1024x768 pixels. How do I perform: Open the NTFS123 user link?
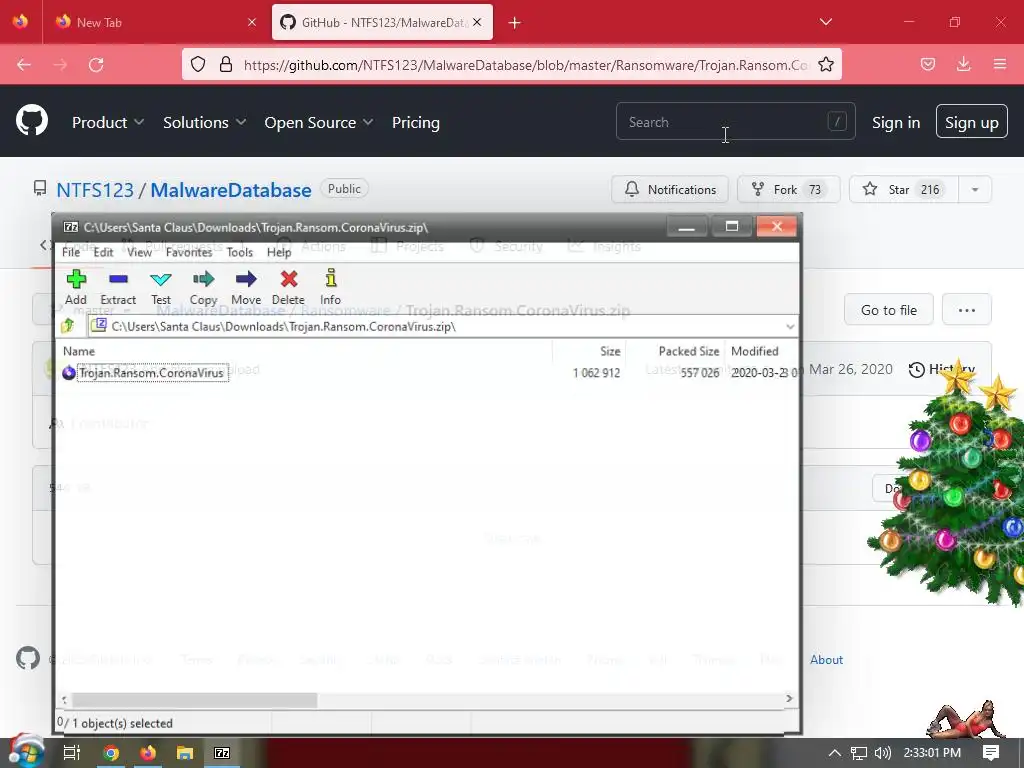[95, 190]
